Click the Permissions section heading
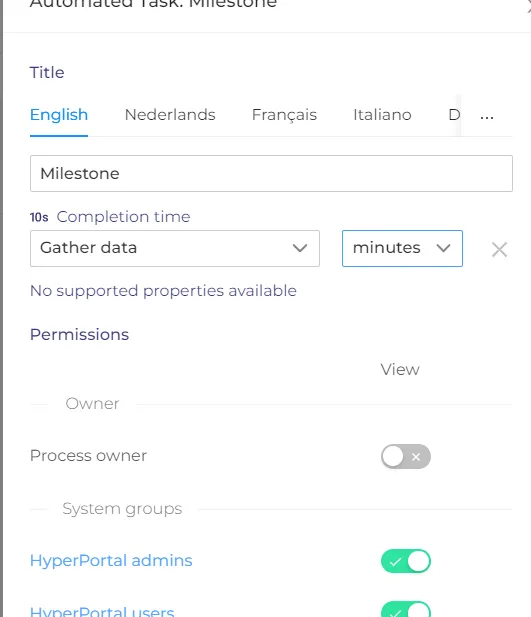This screenshot has height=617, width=531. 80,334
